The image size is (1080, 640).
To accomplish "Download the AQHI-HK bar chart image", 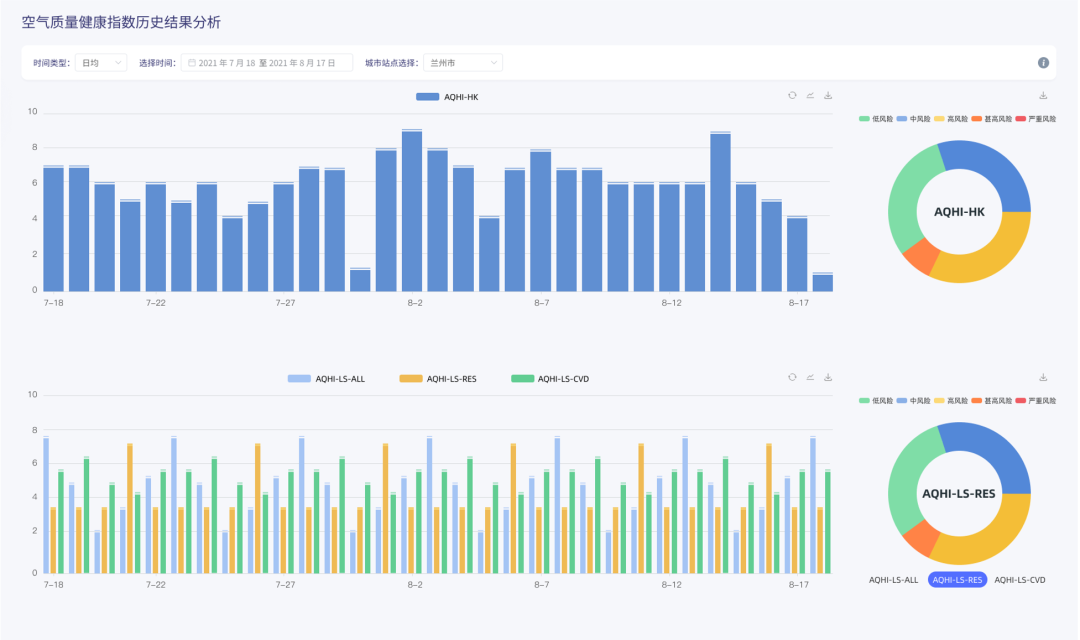I will click(x=828, y=96).
